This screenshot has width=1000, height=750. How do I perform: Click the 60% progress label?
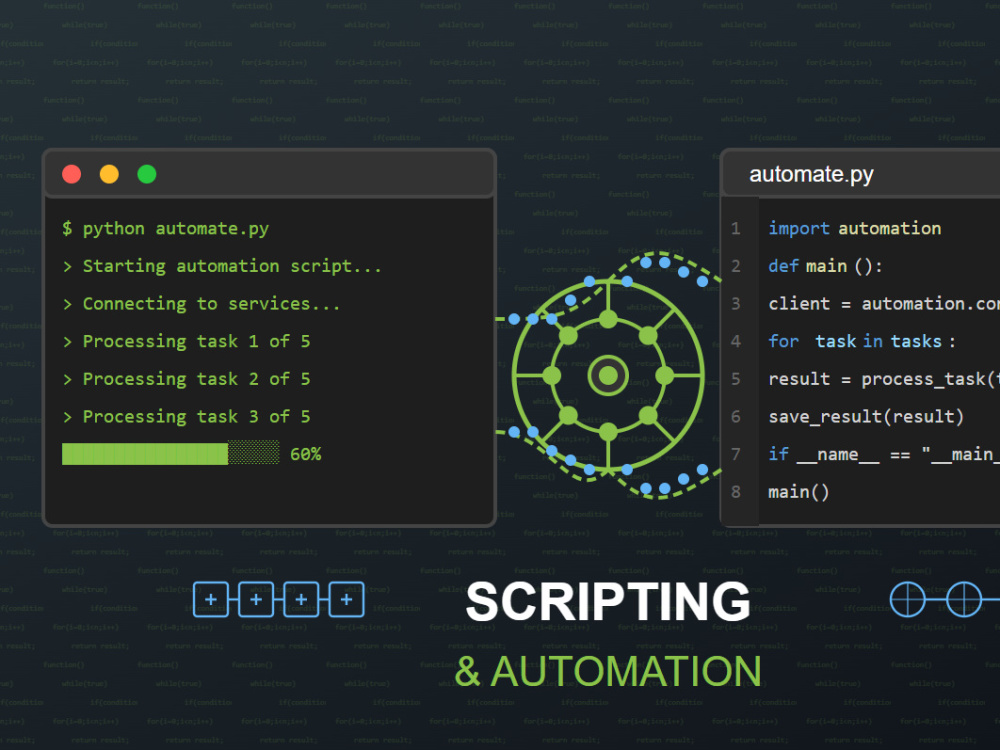click(x=305, y=454)
